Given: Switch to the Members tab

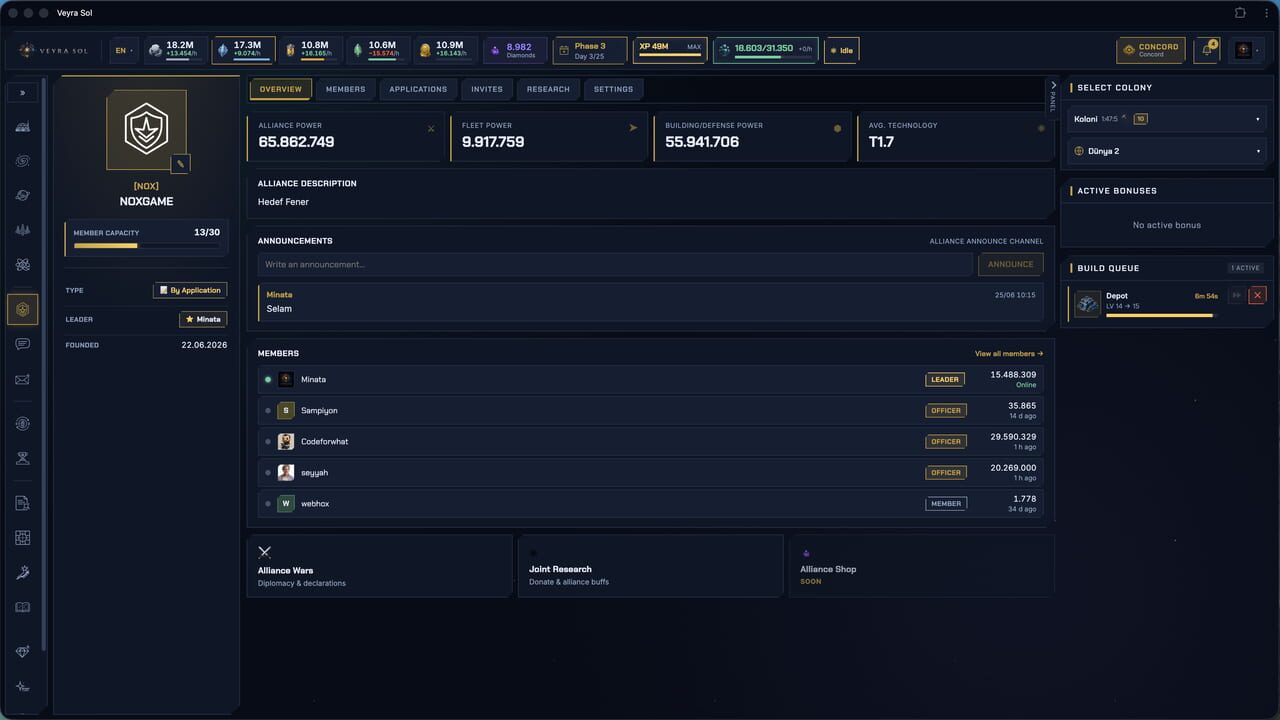Looking at the screenshot, I should click(x=346, y=89).
